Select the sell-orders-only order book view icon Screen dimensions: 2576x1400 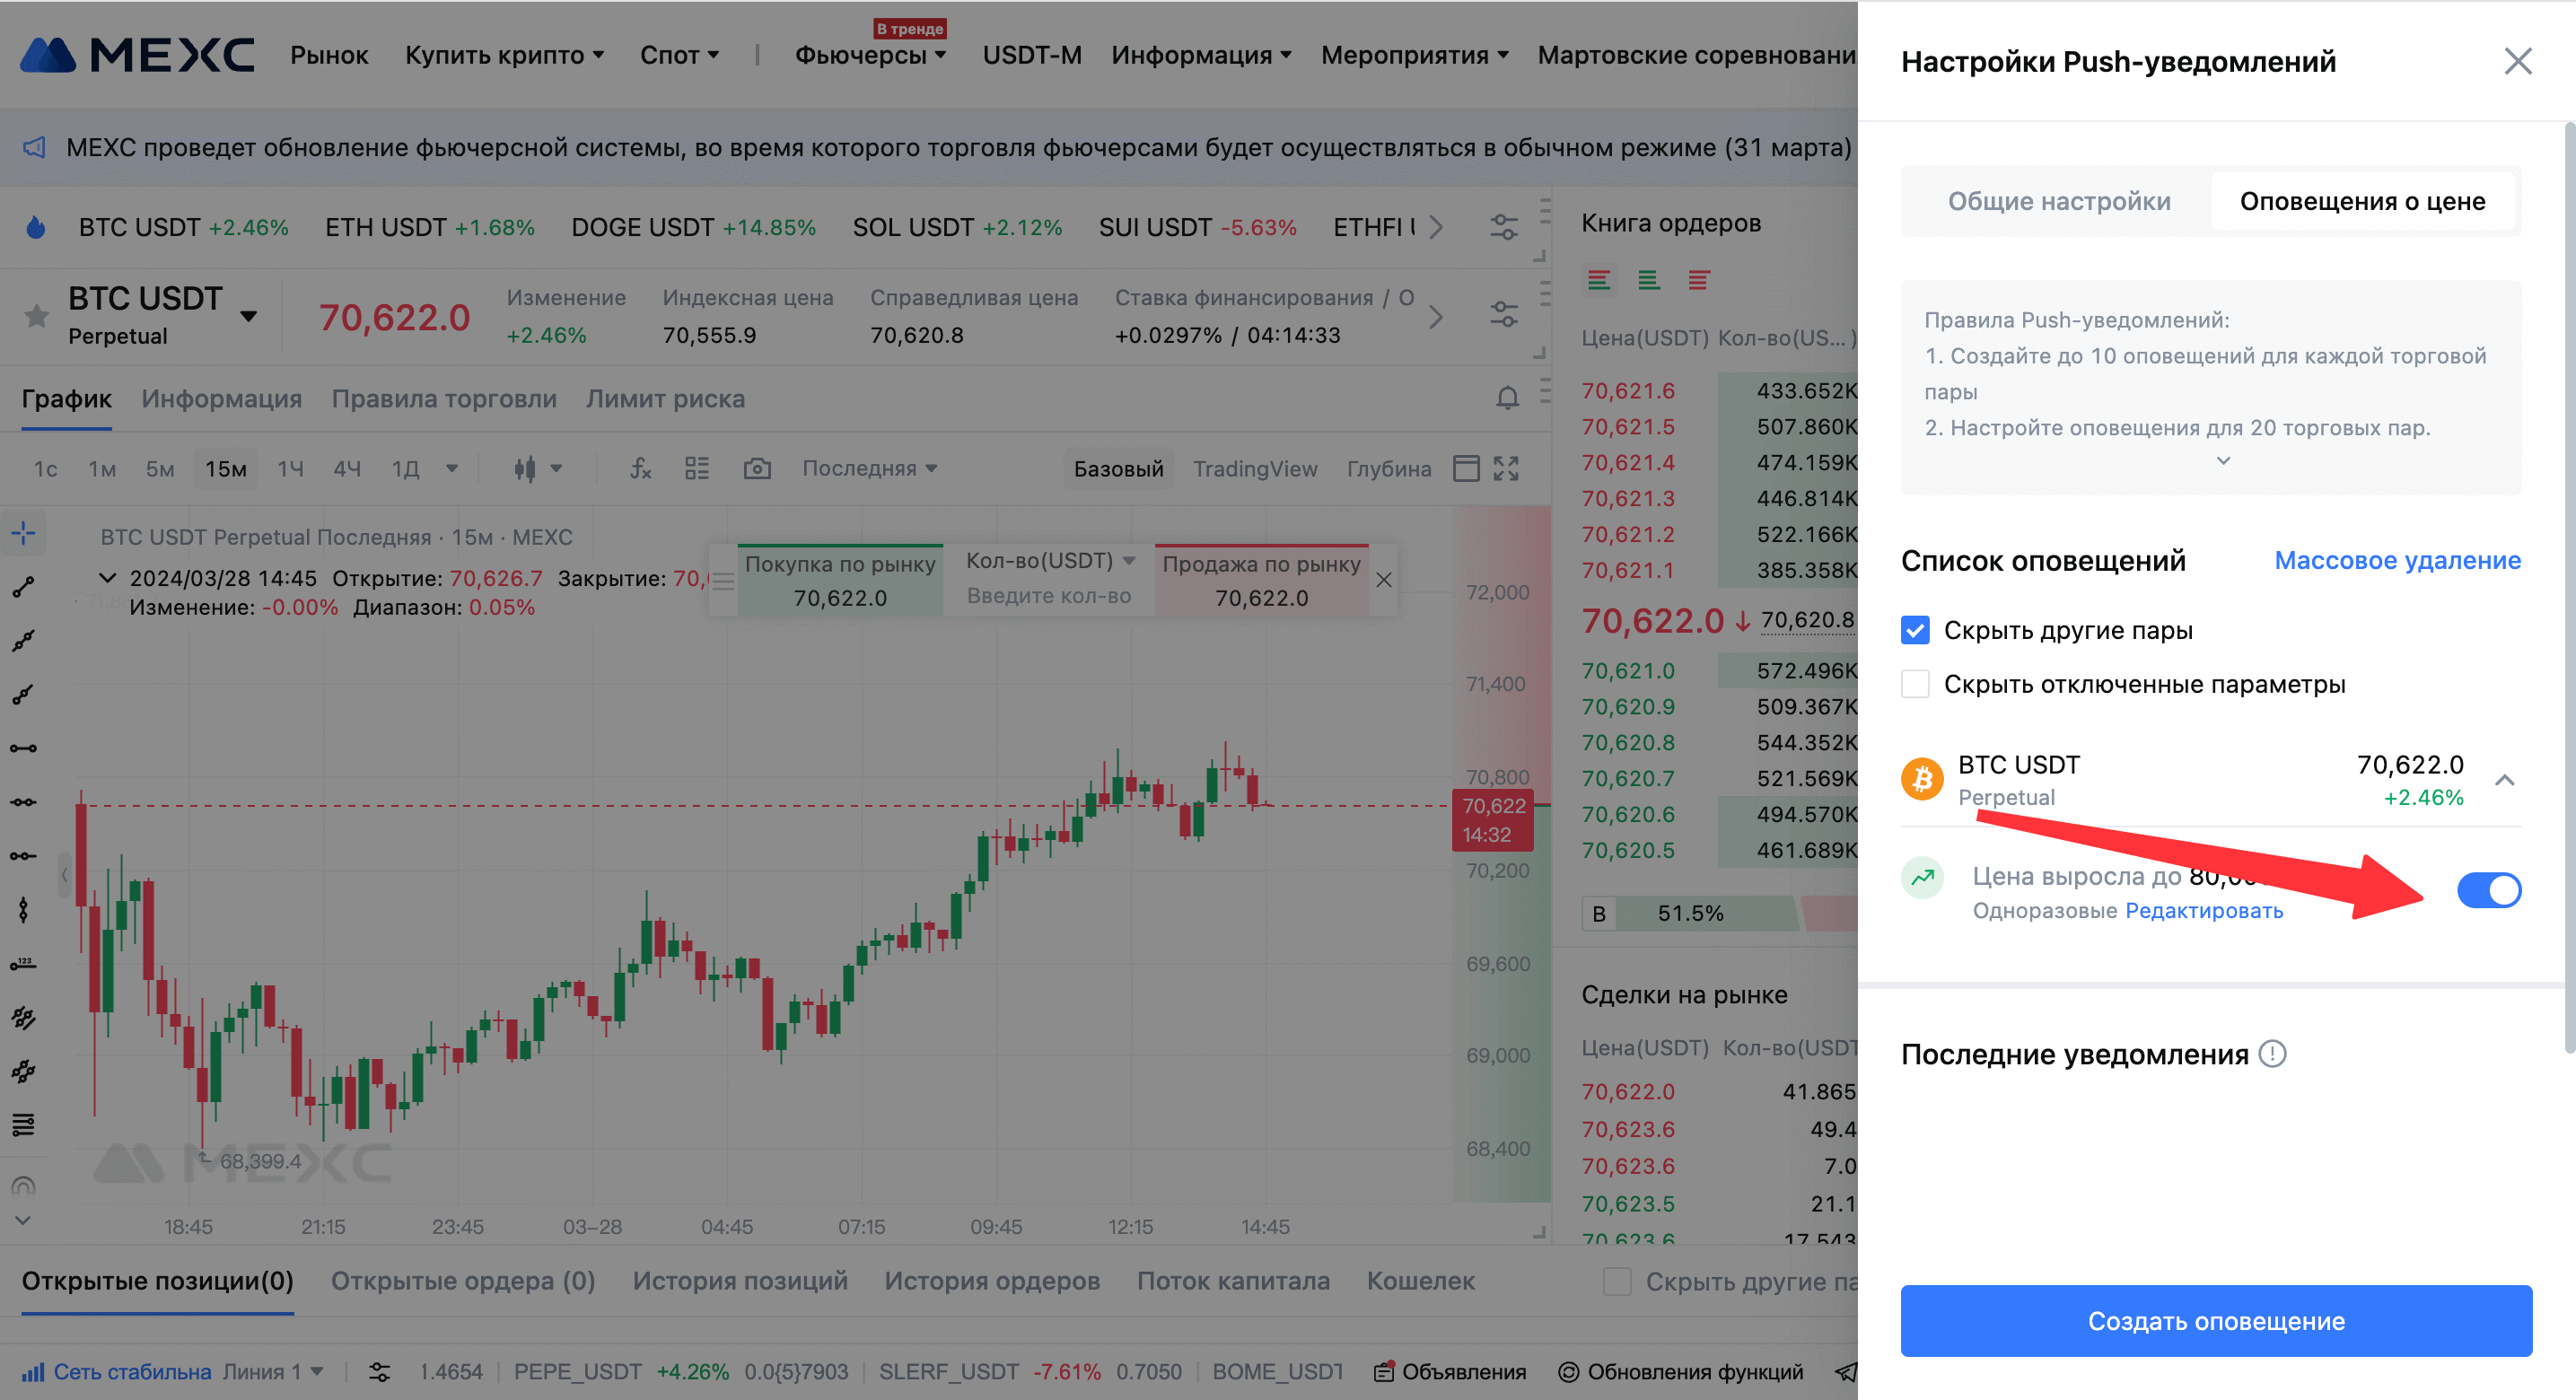(1698, 280)
